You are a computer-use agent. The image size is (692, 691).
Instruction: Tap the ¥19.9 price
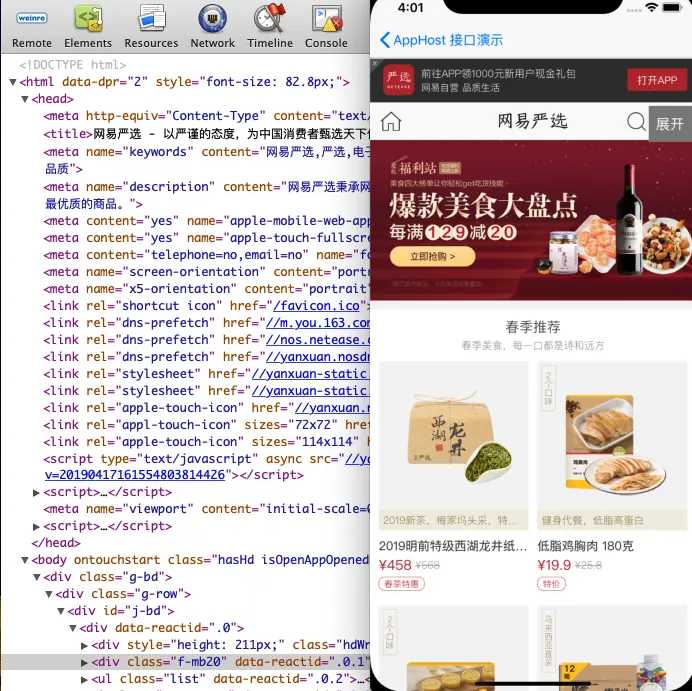pyautogui.click(x=554, y=565)
